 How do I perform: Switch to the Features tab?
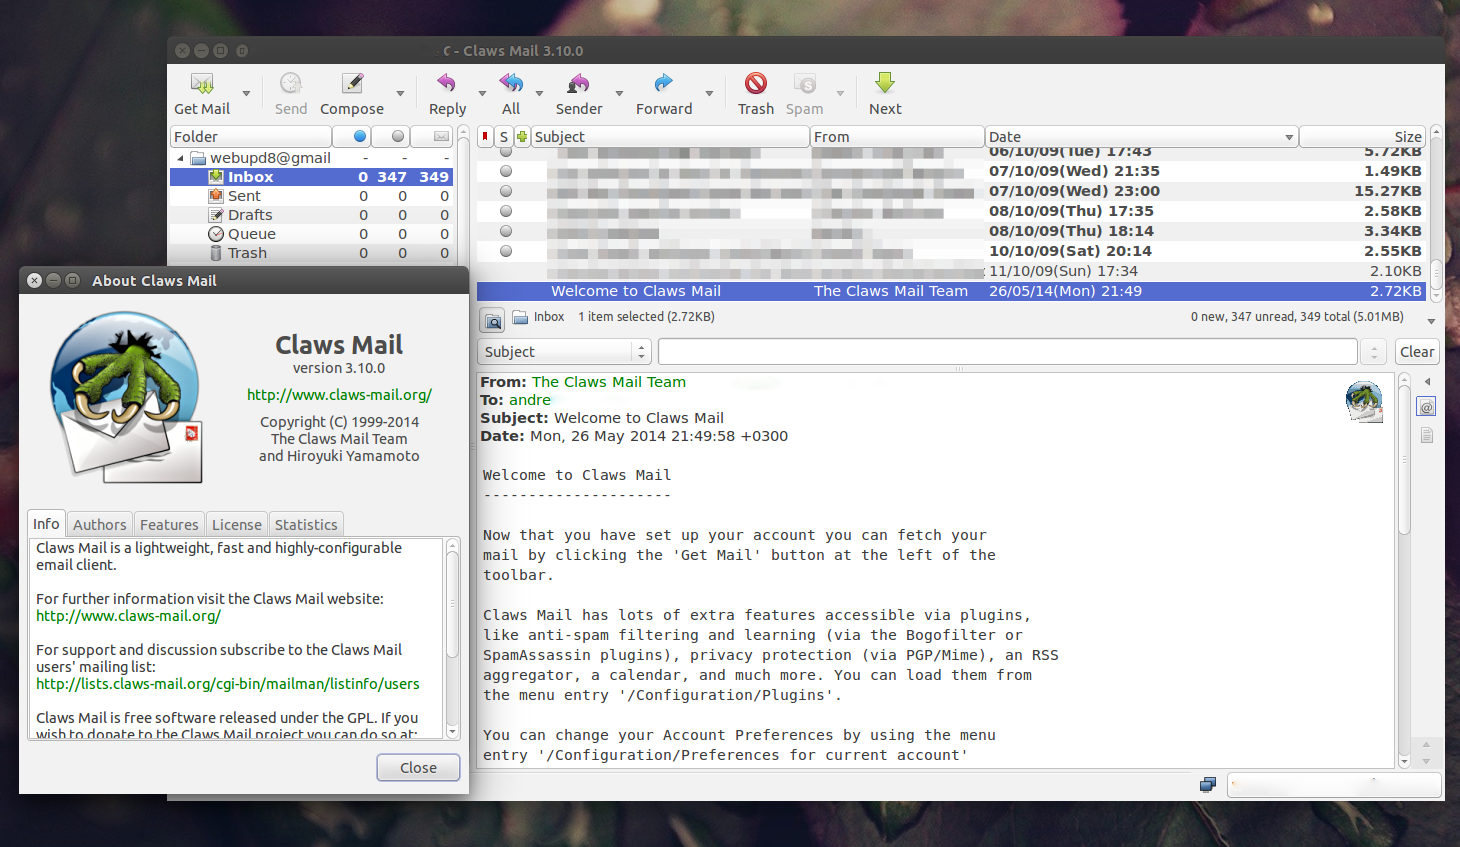pos(169,525)
